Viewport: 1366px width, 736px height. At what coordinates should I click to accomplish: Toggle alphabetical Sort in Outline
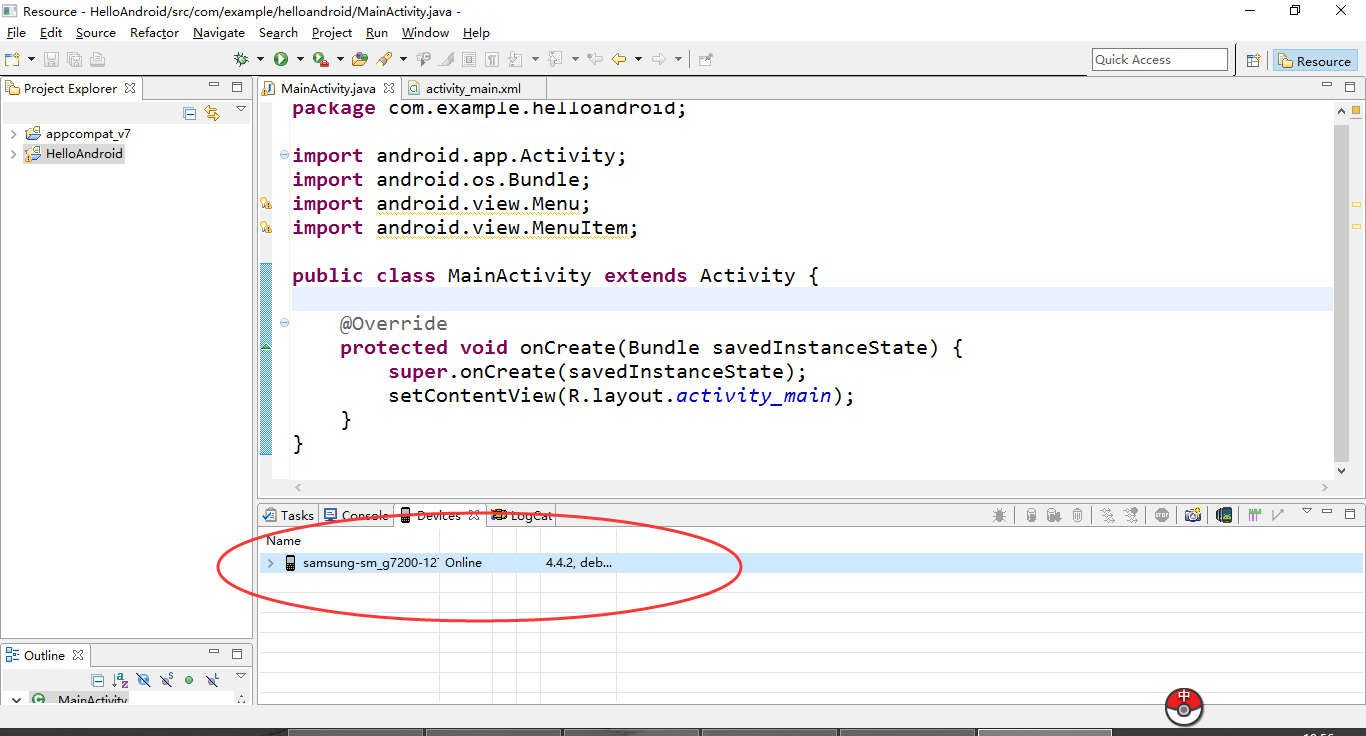[x=120, y=680]
